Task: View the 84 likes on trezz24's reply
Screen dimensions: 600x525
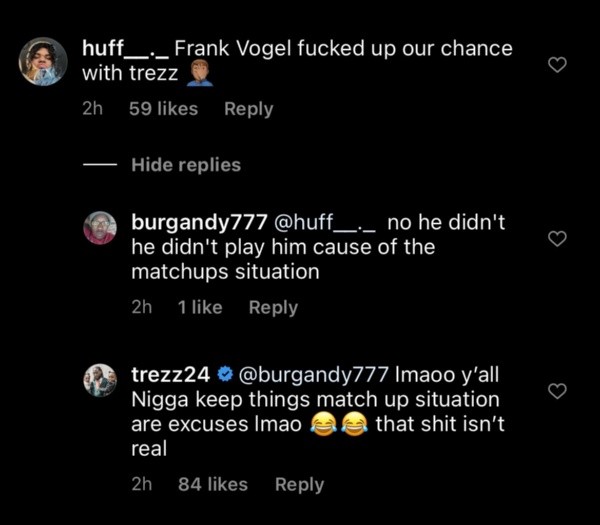Action: (212, 484)
